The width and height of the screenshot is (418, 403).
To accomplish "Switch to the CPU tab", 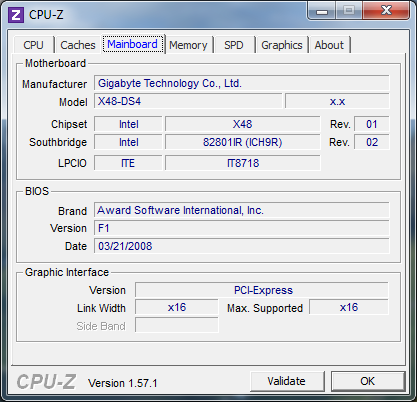I will [x=33, y=45].
